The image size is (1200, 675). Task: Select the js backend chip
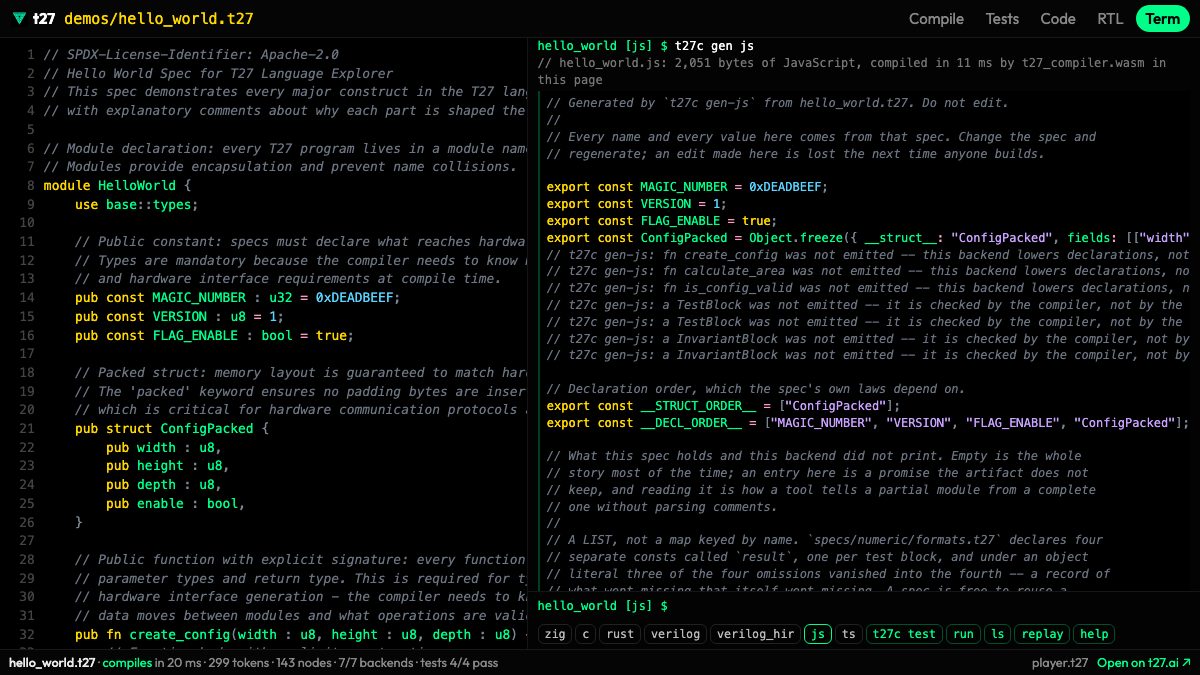coord(818,634)
